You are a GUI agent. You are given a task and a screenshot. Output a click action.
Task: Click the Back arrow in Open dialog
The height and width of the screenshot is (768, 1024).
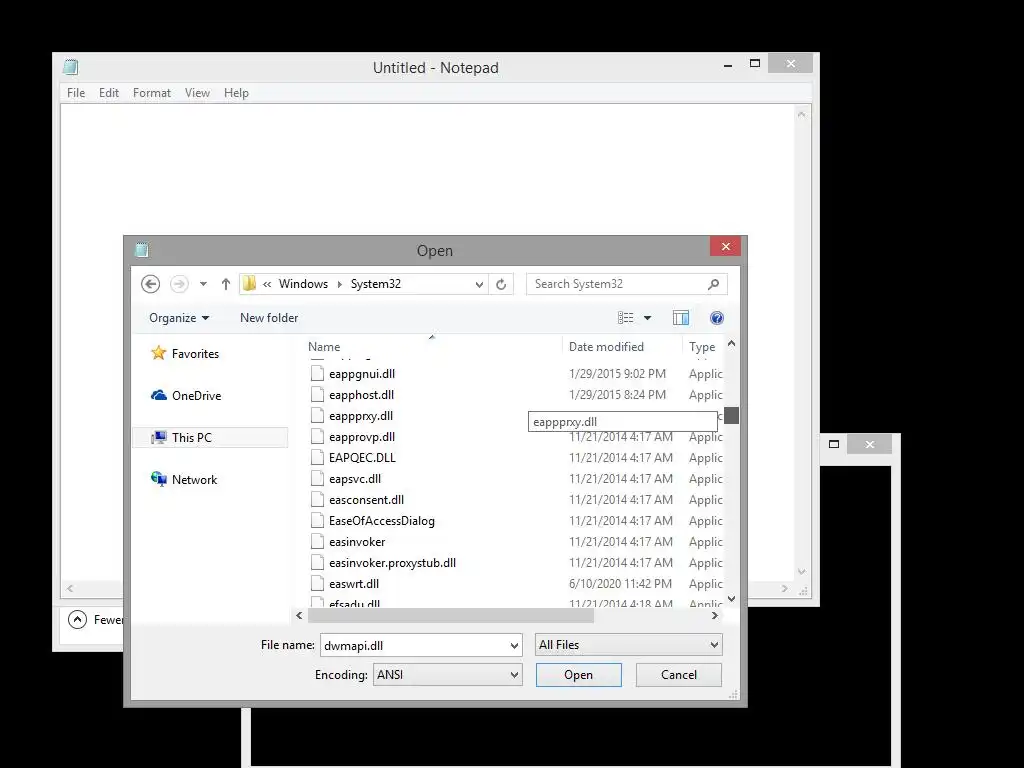coord(150,284)
